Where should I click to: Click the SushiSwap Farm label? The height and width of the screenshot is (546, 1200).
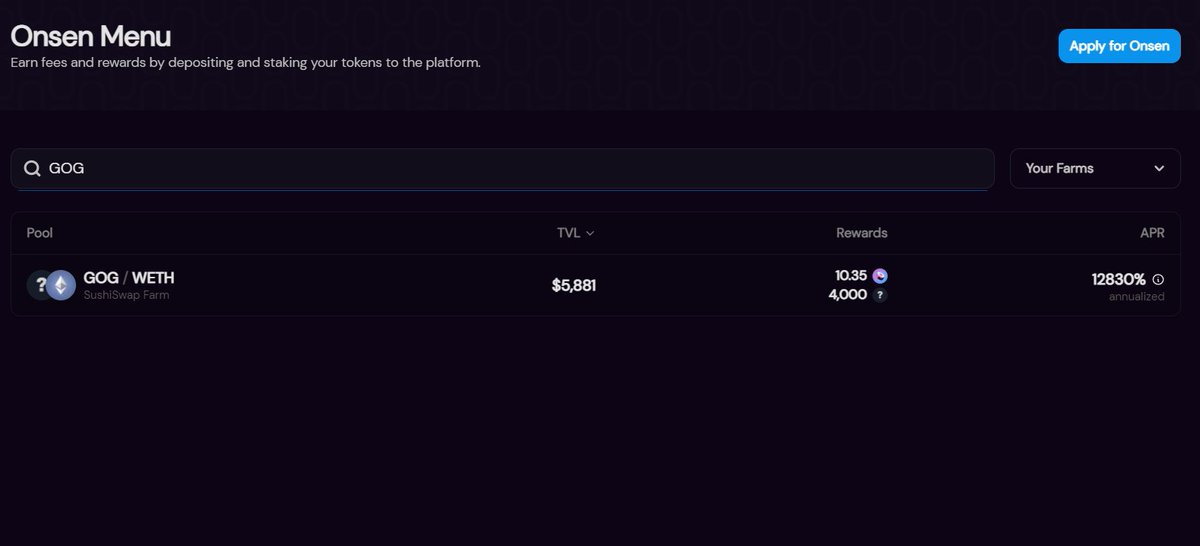tap(126, 295)
